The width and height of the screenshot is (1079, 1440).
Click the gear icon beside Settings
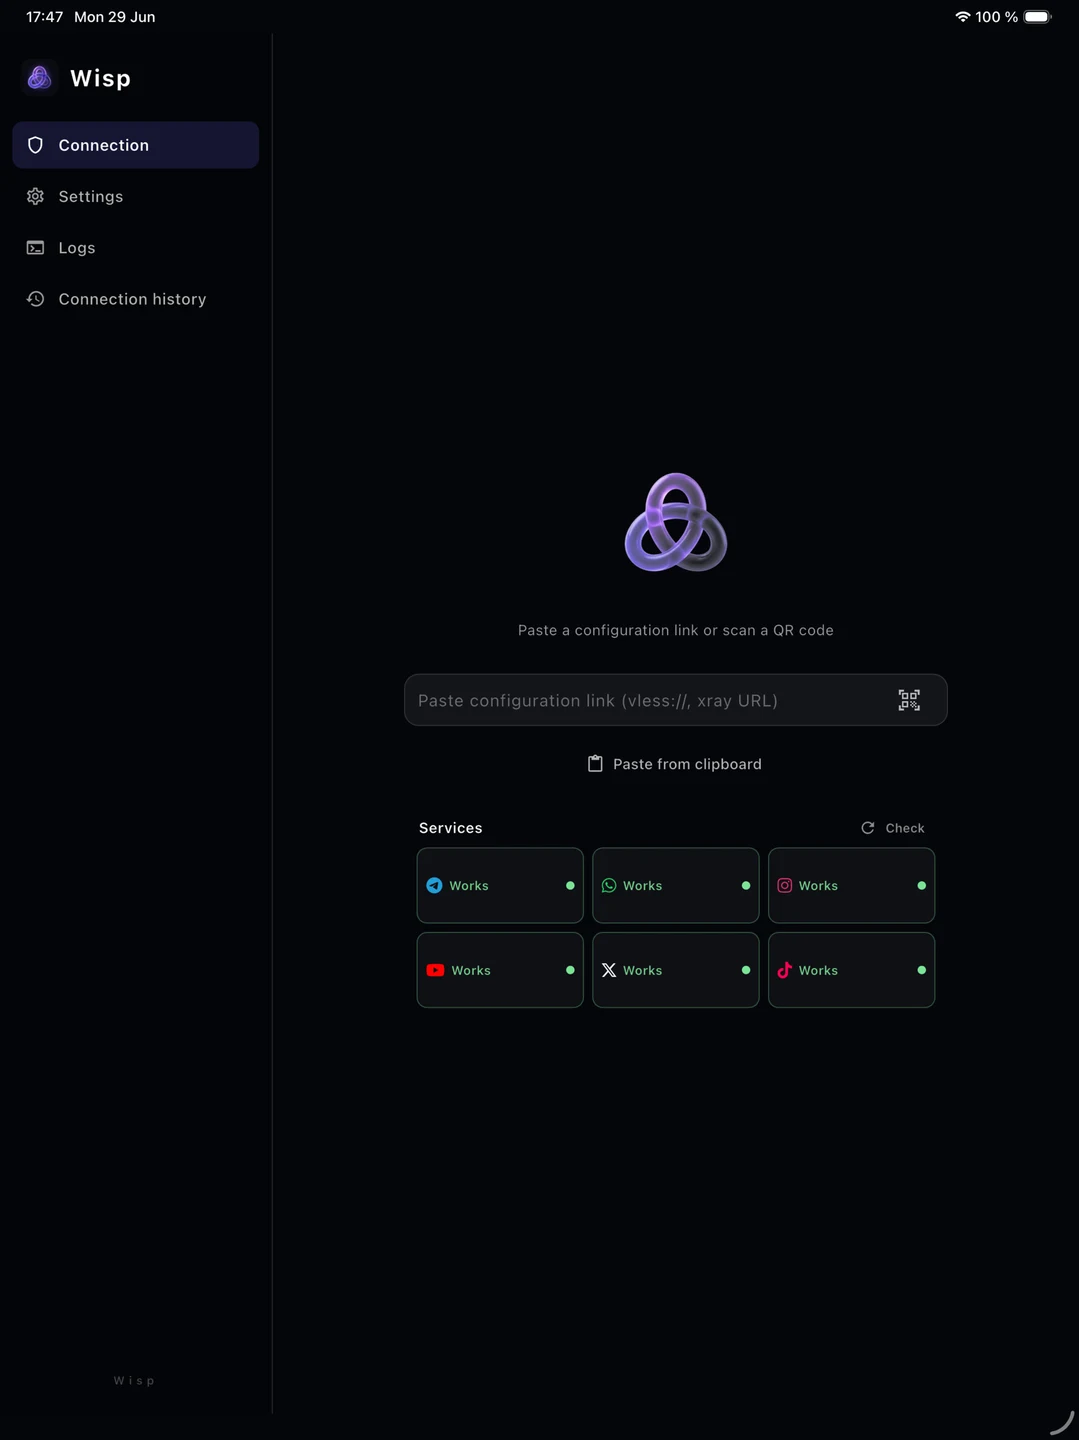35,196
